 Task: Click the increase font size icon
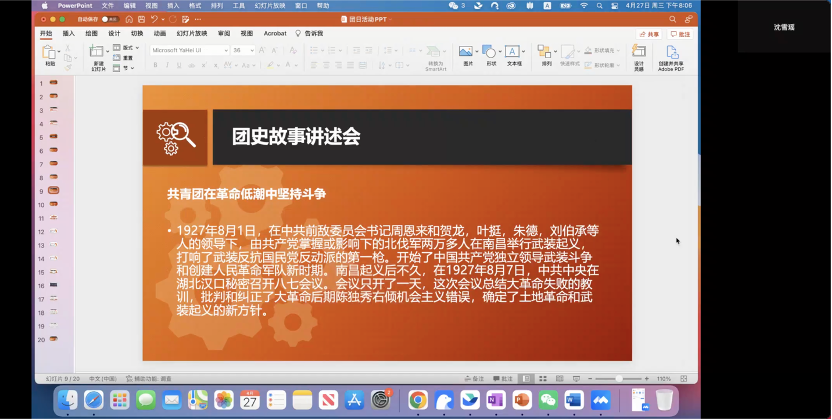pos(262,50)
